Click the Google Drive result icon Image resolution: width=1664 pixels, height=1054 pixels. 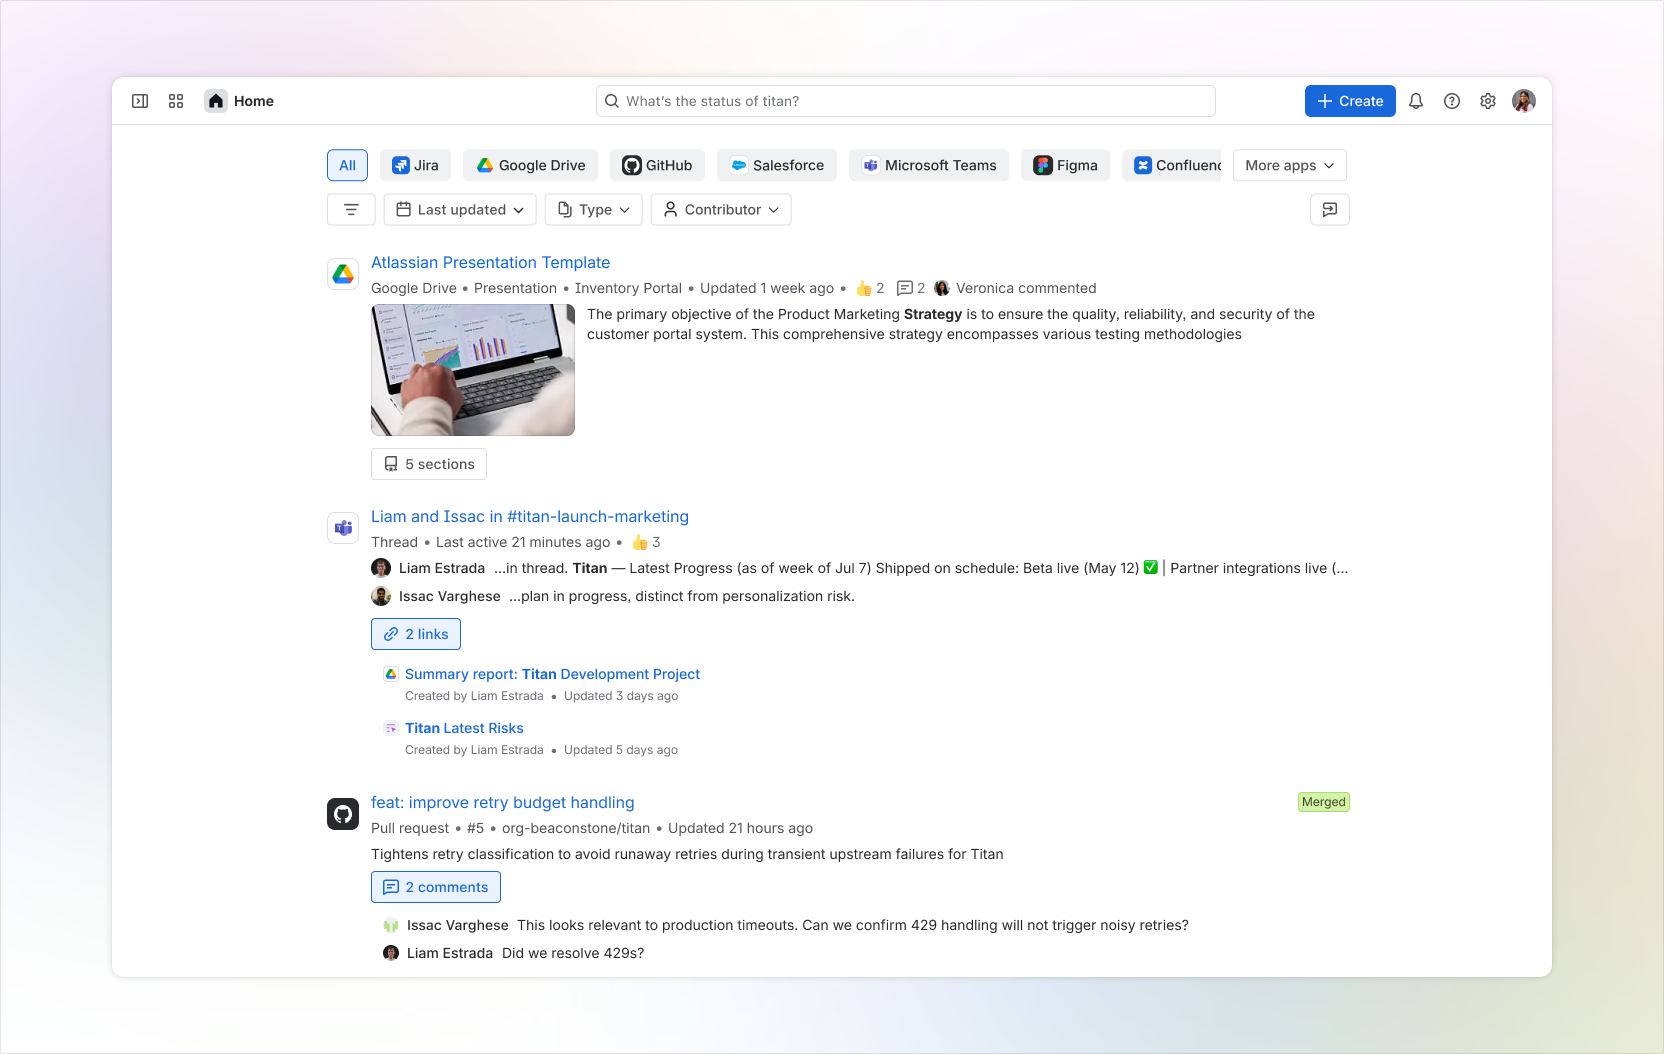343,274
